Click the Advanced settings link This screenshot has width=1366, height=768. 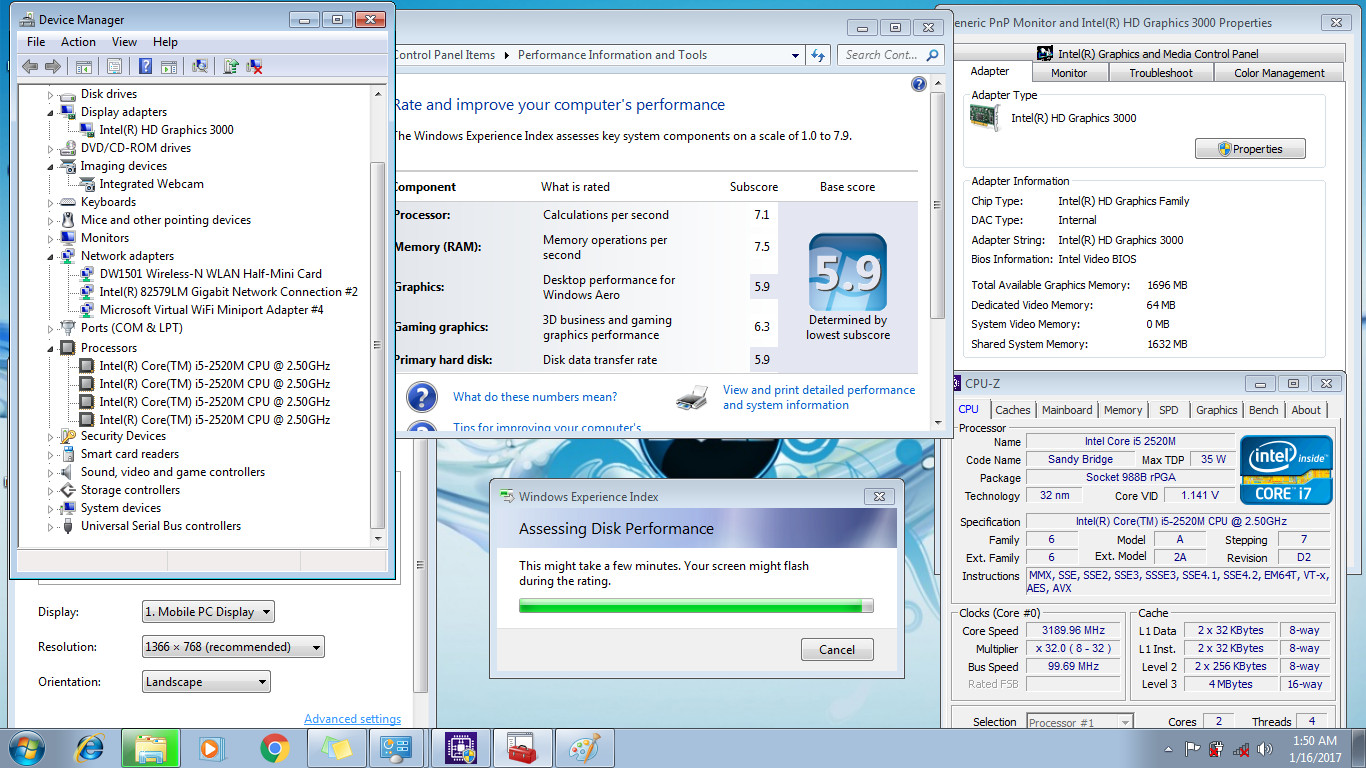(x=352, y=719)
